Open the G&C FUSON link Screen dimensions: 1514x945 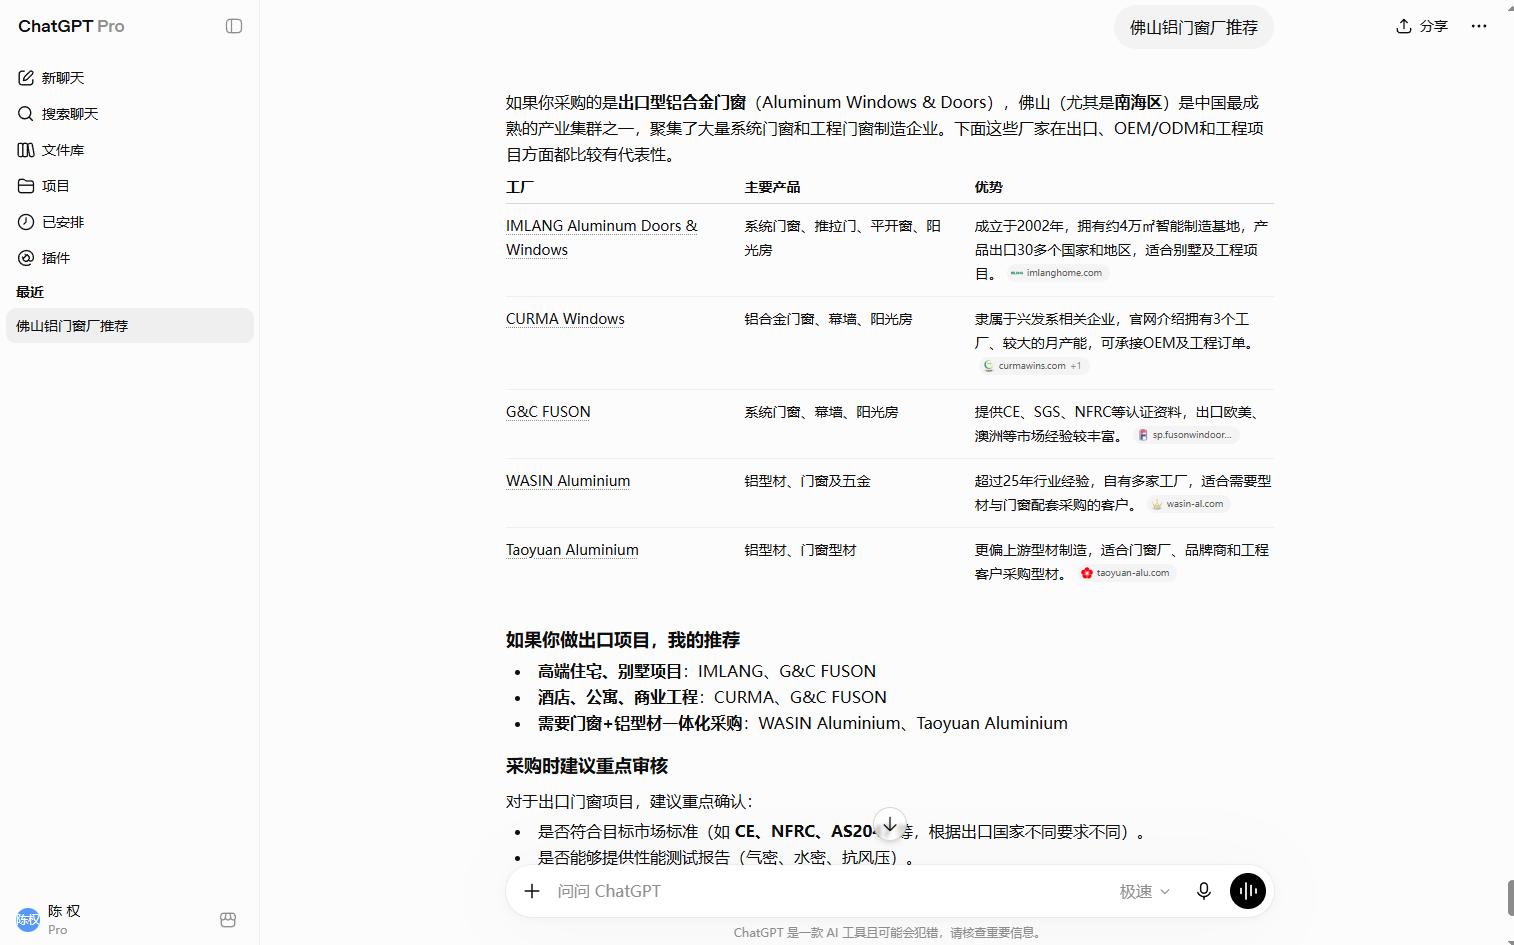(548, 412)
